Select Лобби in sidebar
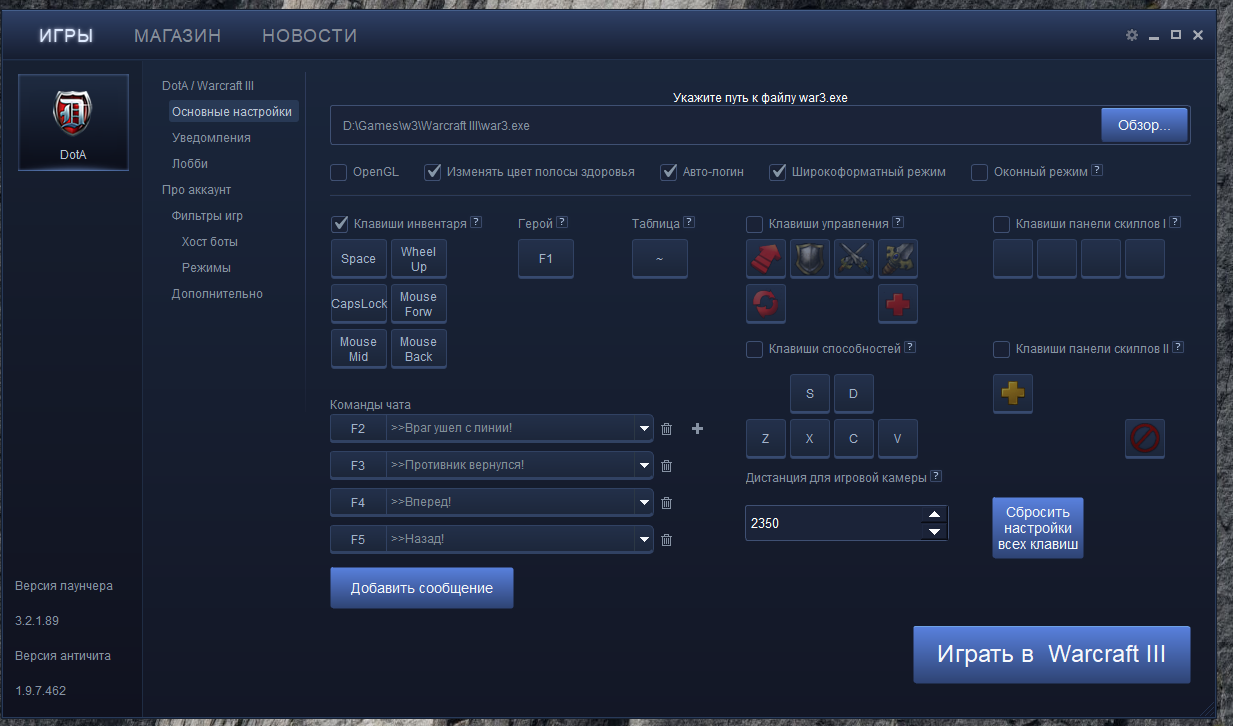 [190, 164]
